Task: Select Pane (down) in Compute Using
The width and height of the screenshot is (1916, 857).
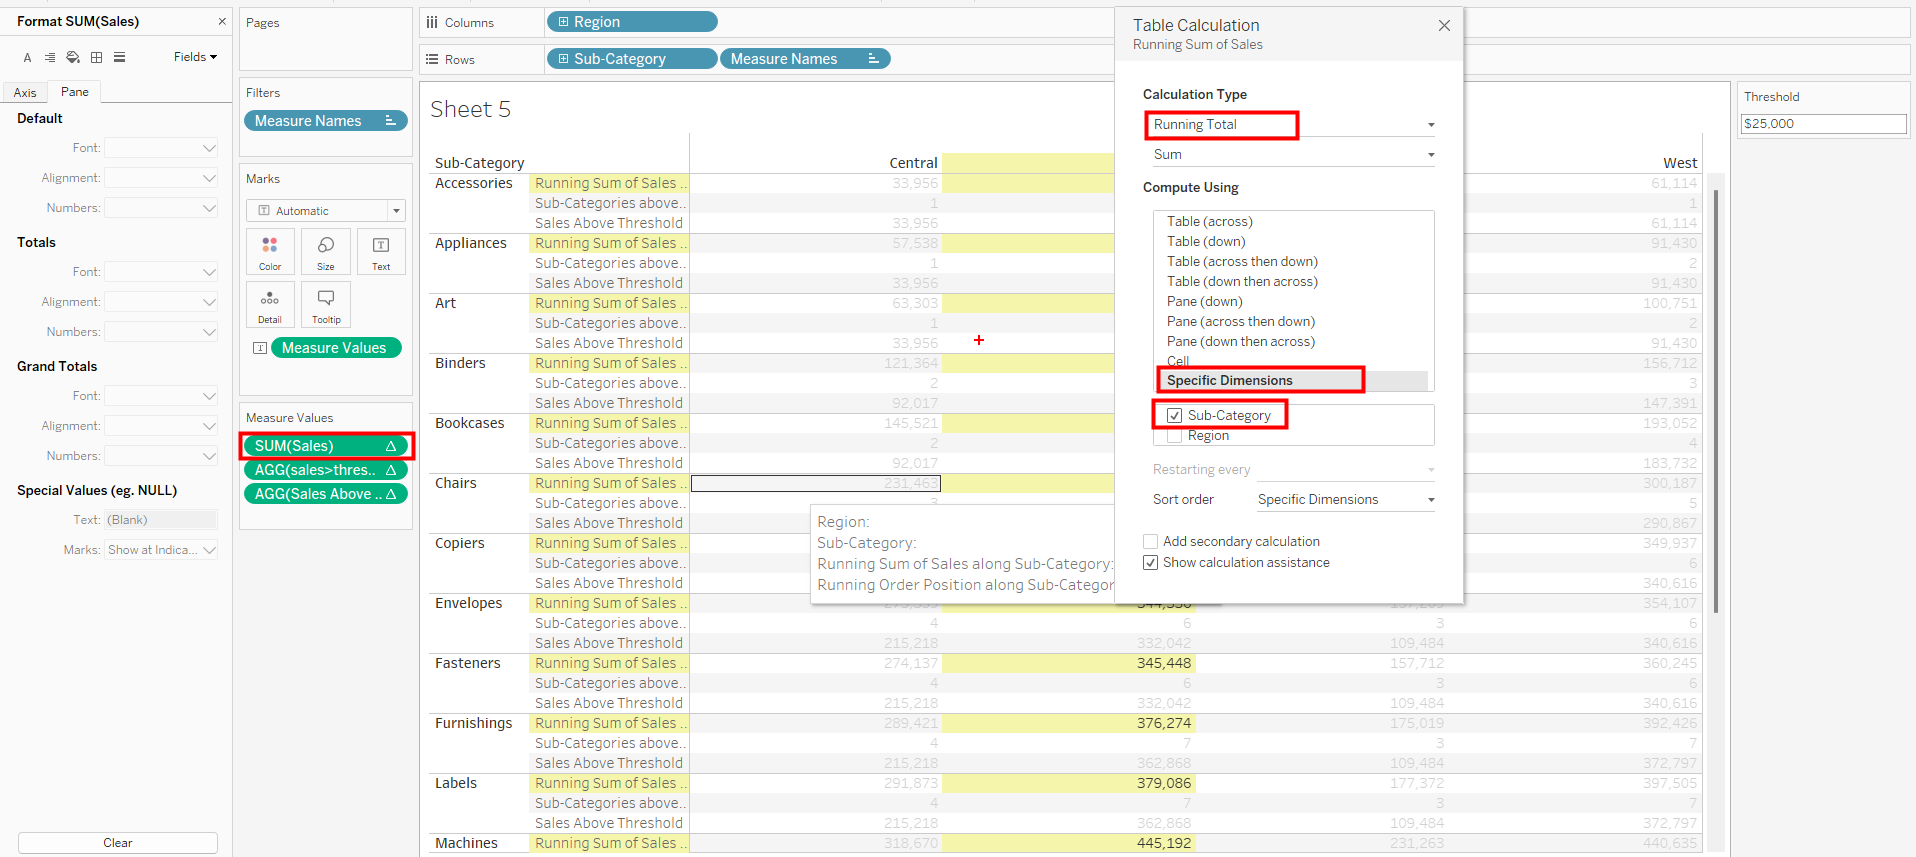Action: (x=1204, y=302)
